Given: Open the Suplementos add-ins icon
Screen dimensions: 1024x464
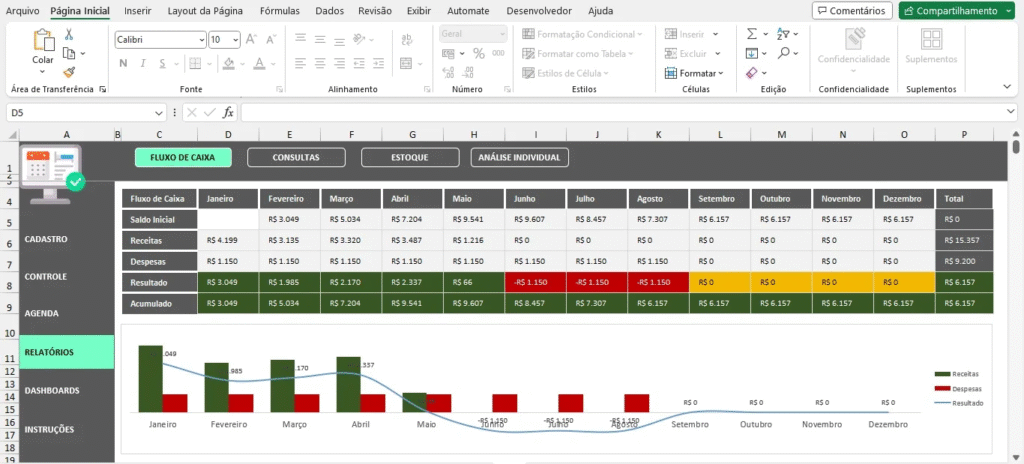Looking at the screenshot, I should click(x=930, y=41).
